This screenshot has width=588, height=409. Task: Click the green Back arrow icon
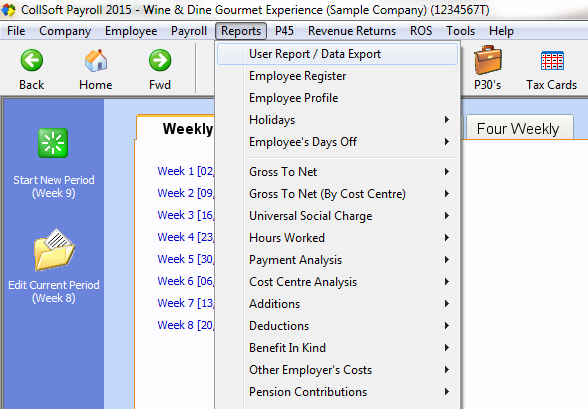[32, 60]
